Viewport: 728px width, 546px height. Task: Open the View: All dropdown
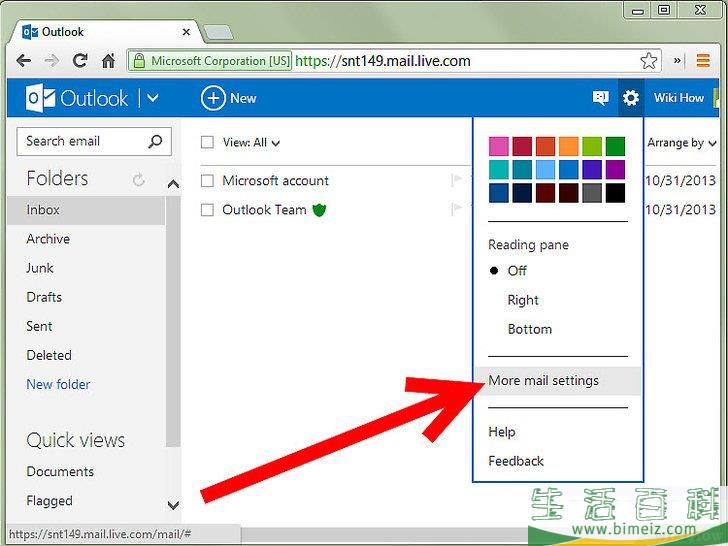click(x=251, y=143)
